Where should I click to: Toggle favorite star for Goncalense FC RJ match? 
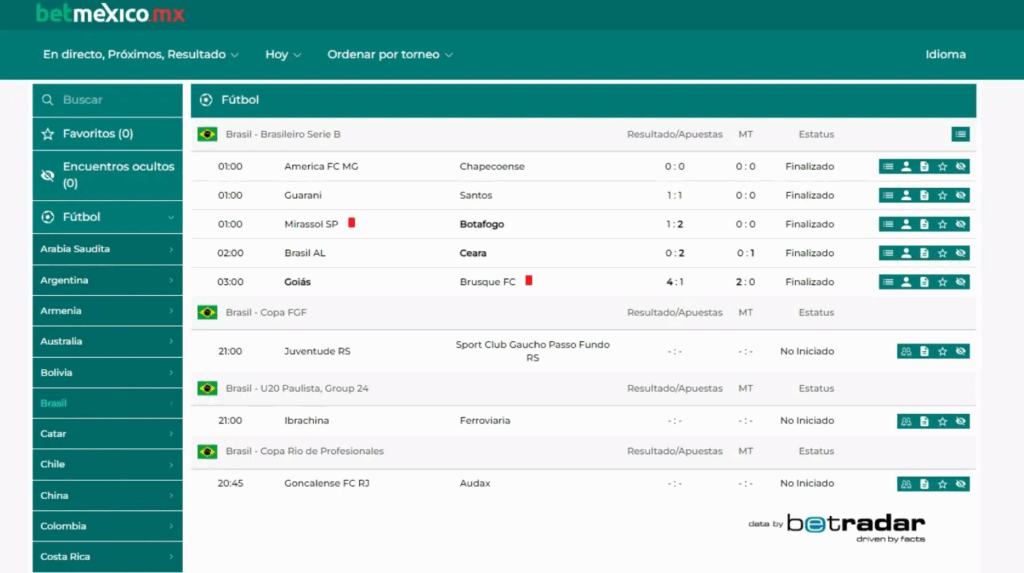point(942,484)
